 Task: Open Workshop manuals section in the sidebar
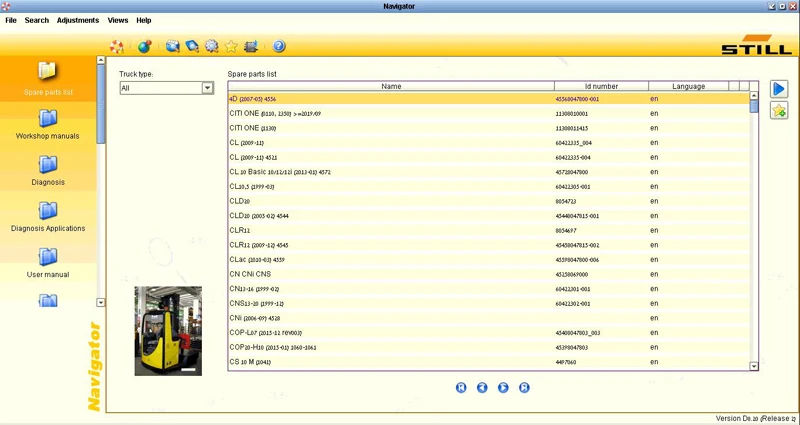coord(48,124)
